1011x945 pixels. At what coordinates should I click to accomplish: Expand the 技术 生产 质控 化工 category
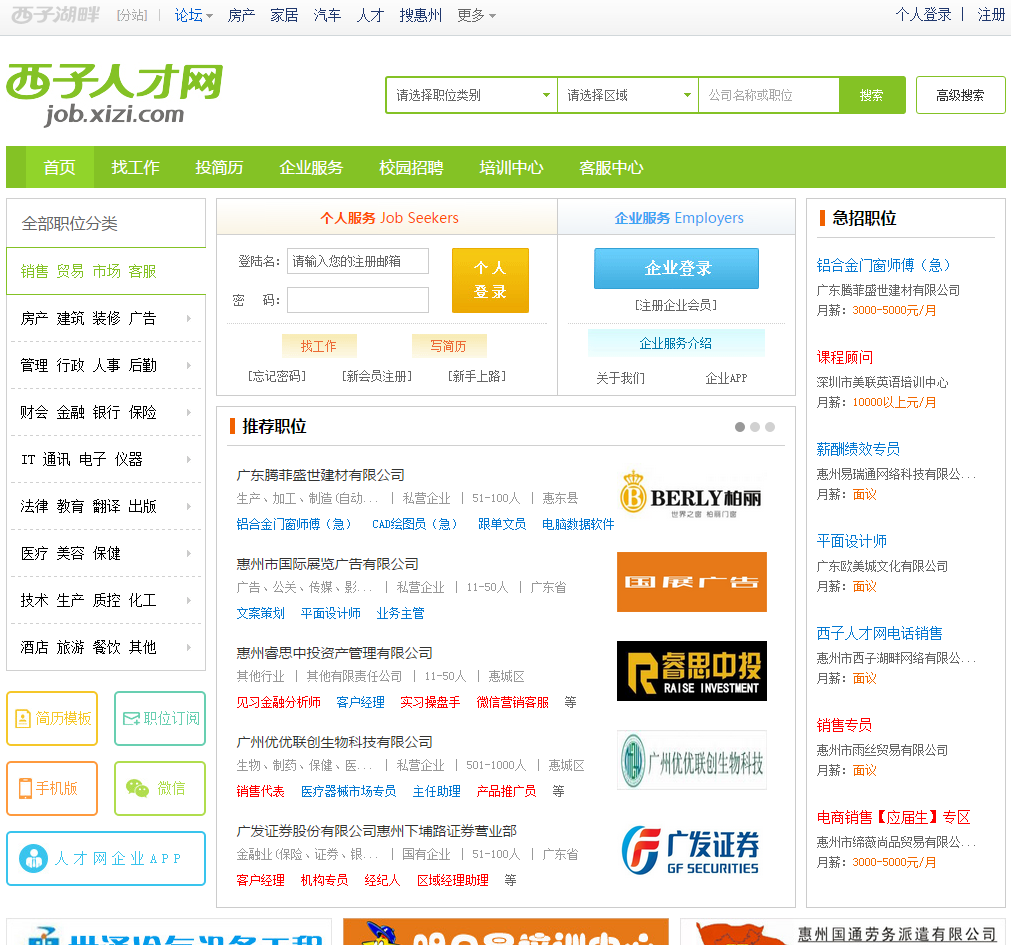pos(106,600)
